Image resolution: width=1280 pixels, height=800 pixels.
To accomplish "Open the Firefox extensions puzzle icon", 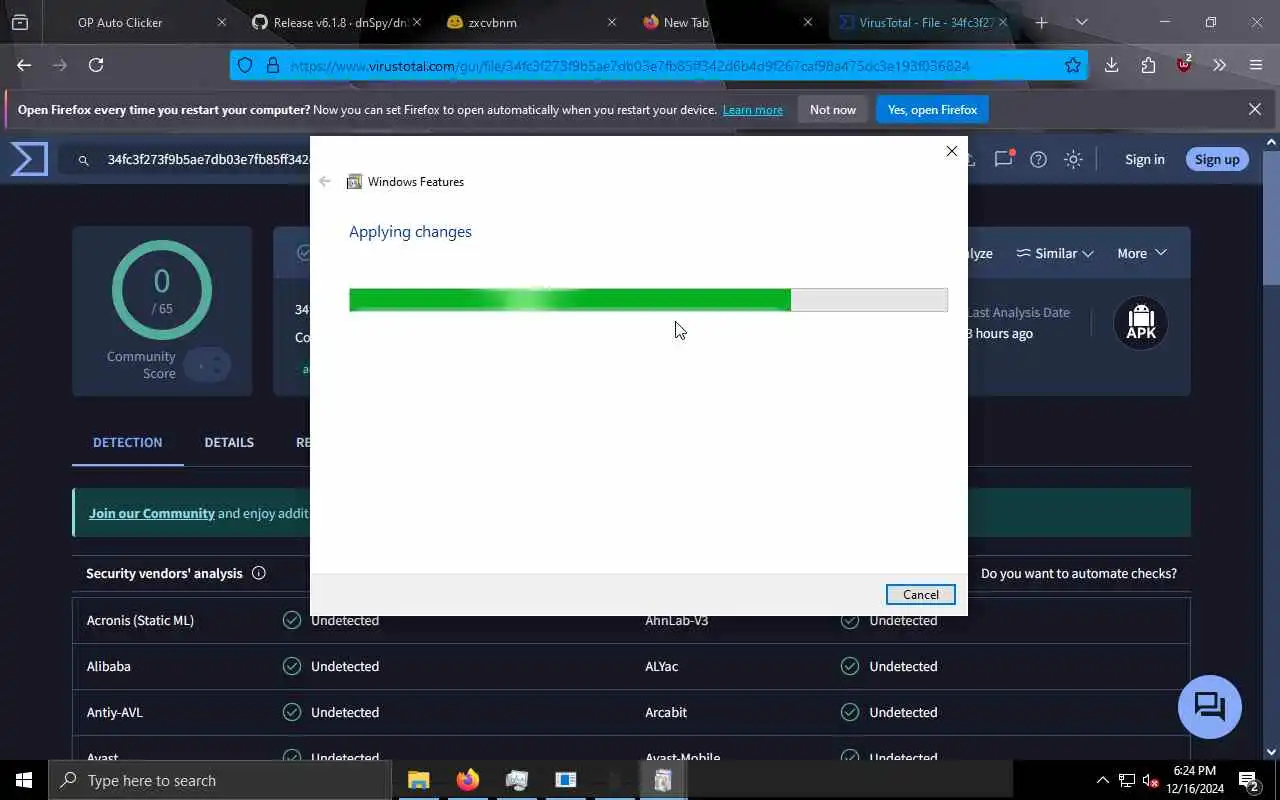I will coord(1148,65).
